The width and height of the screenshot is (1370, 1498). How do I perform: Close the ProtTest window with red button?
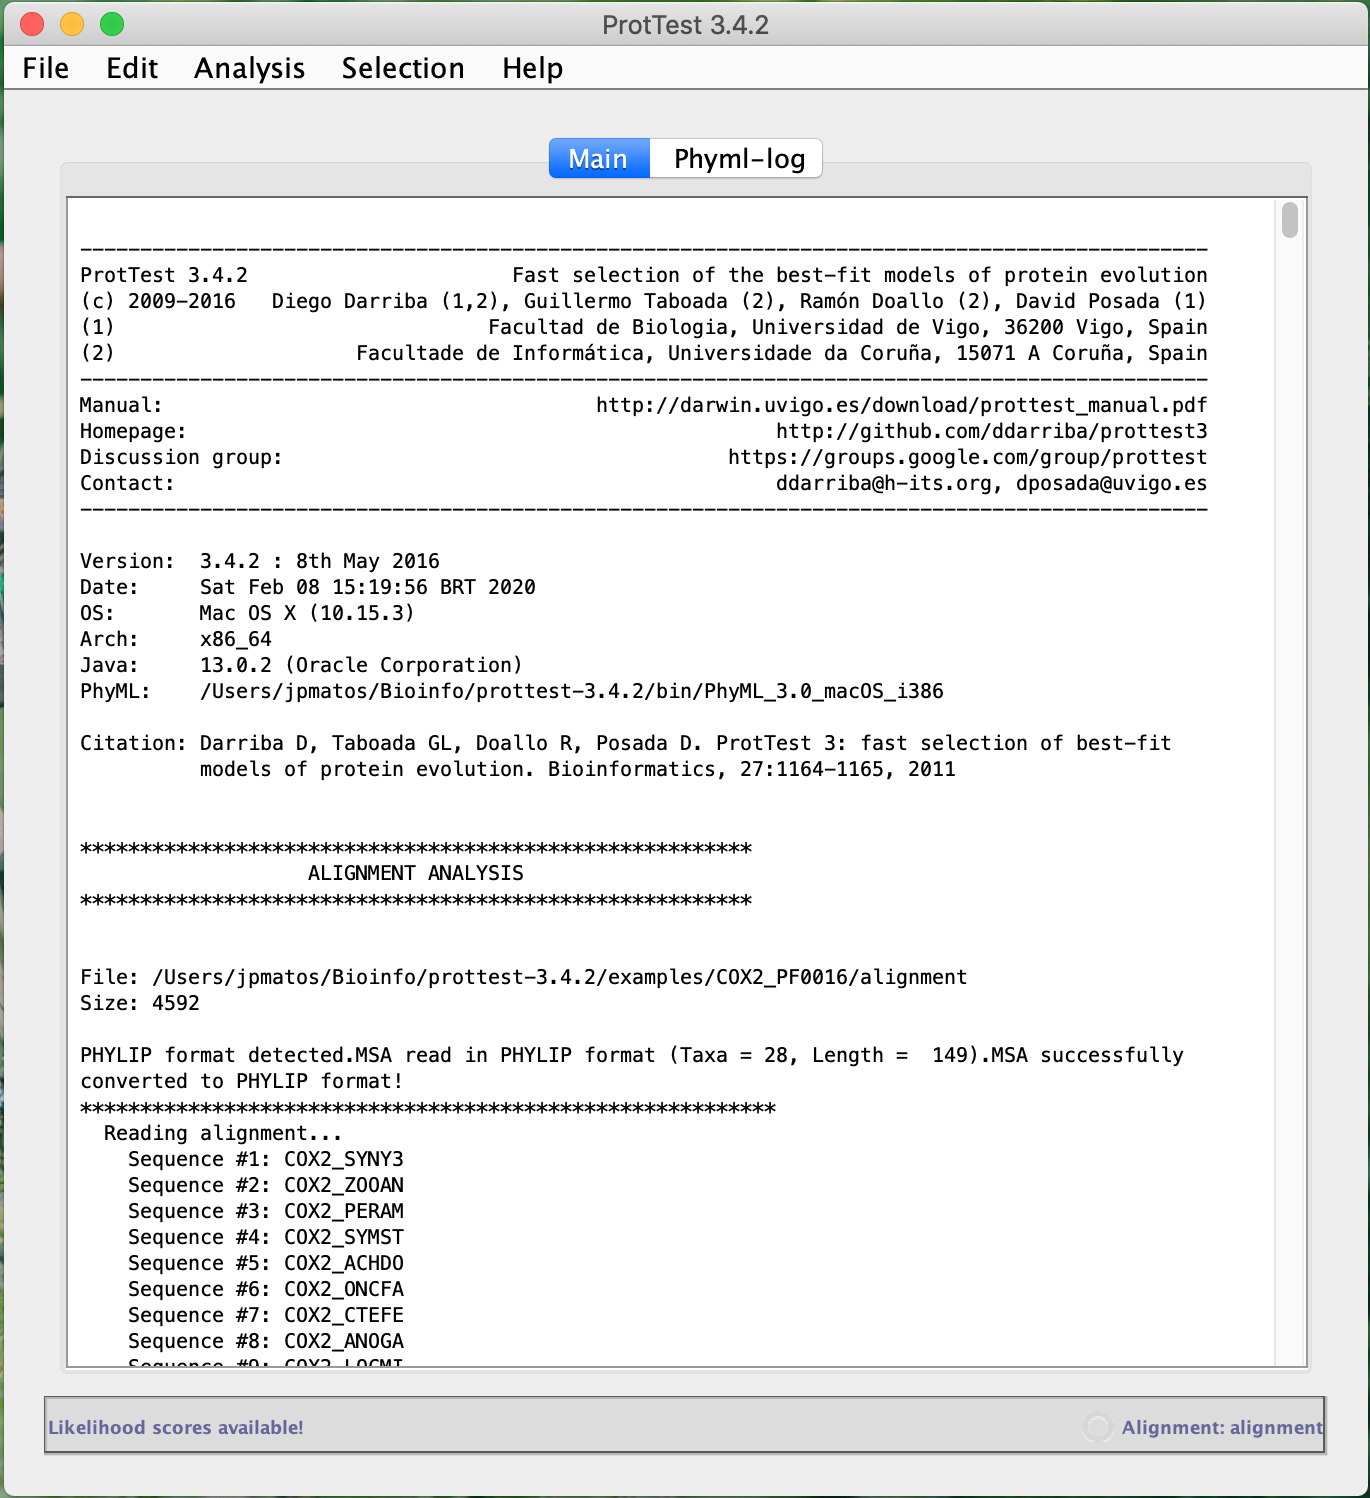(x=32, y=24)
